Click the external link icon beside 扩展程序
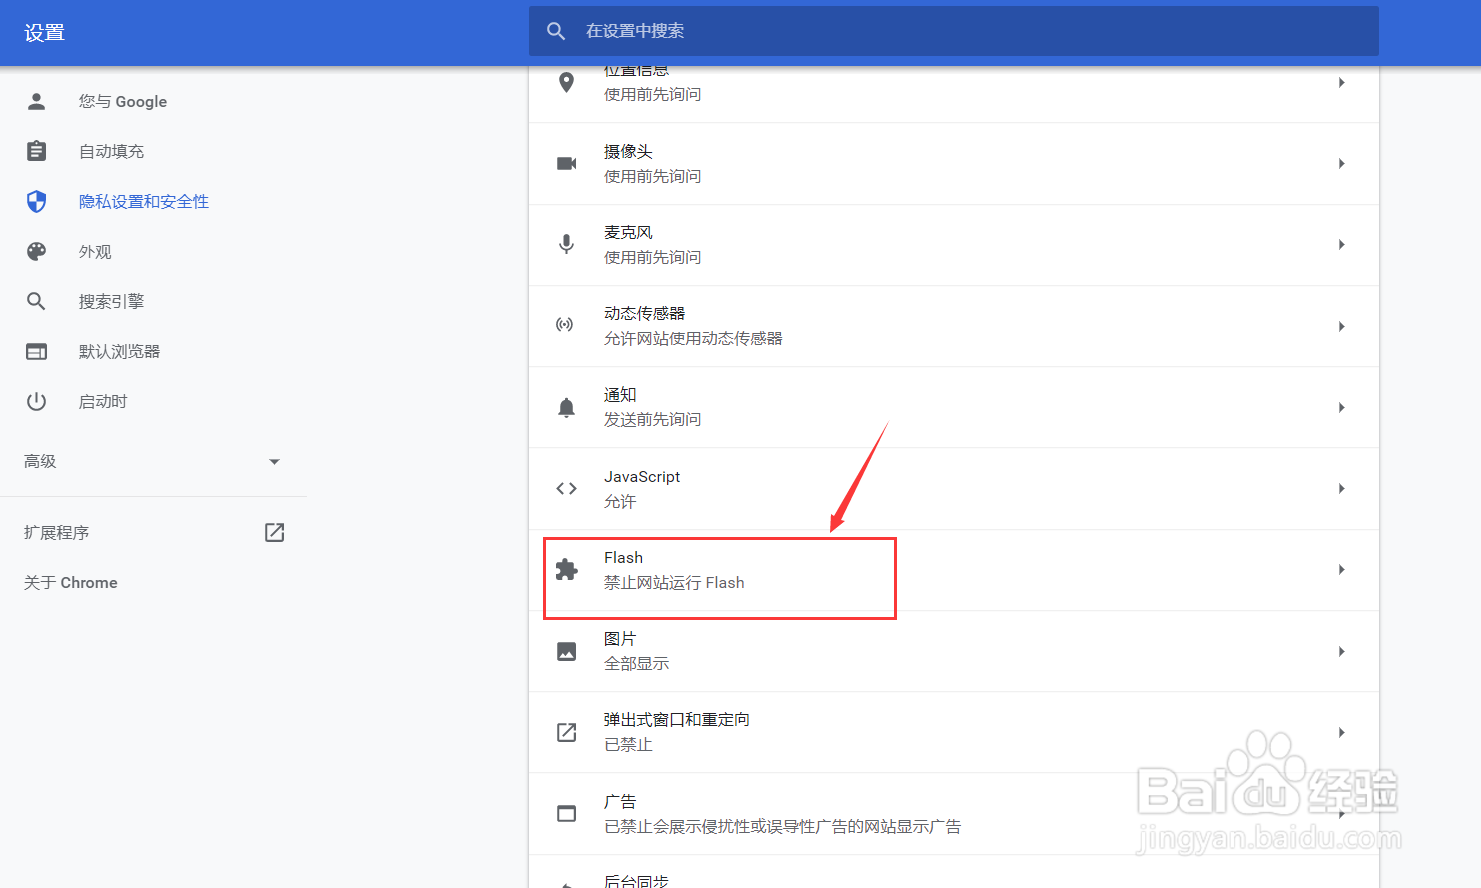This screenshot has height=888, width=1481. [275, 532]
